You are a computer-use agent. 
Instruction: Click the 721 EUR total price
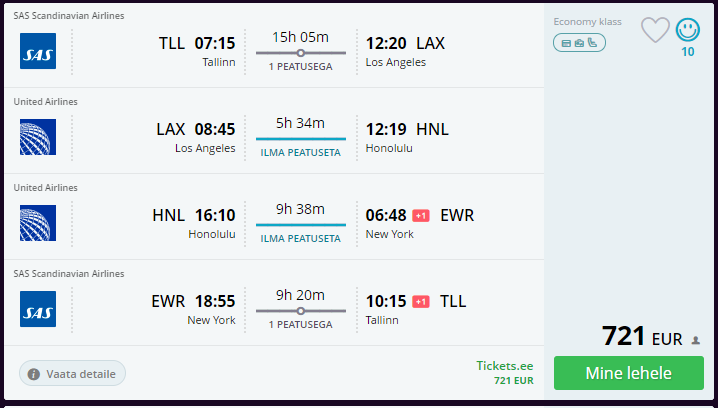[x=642, y=337]
